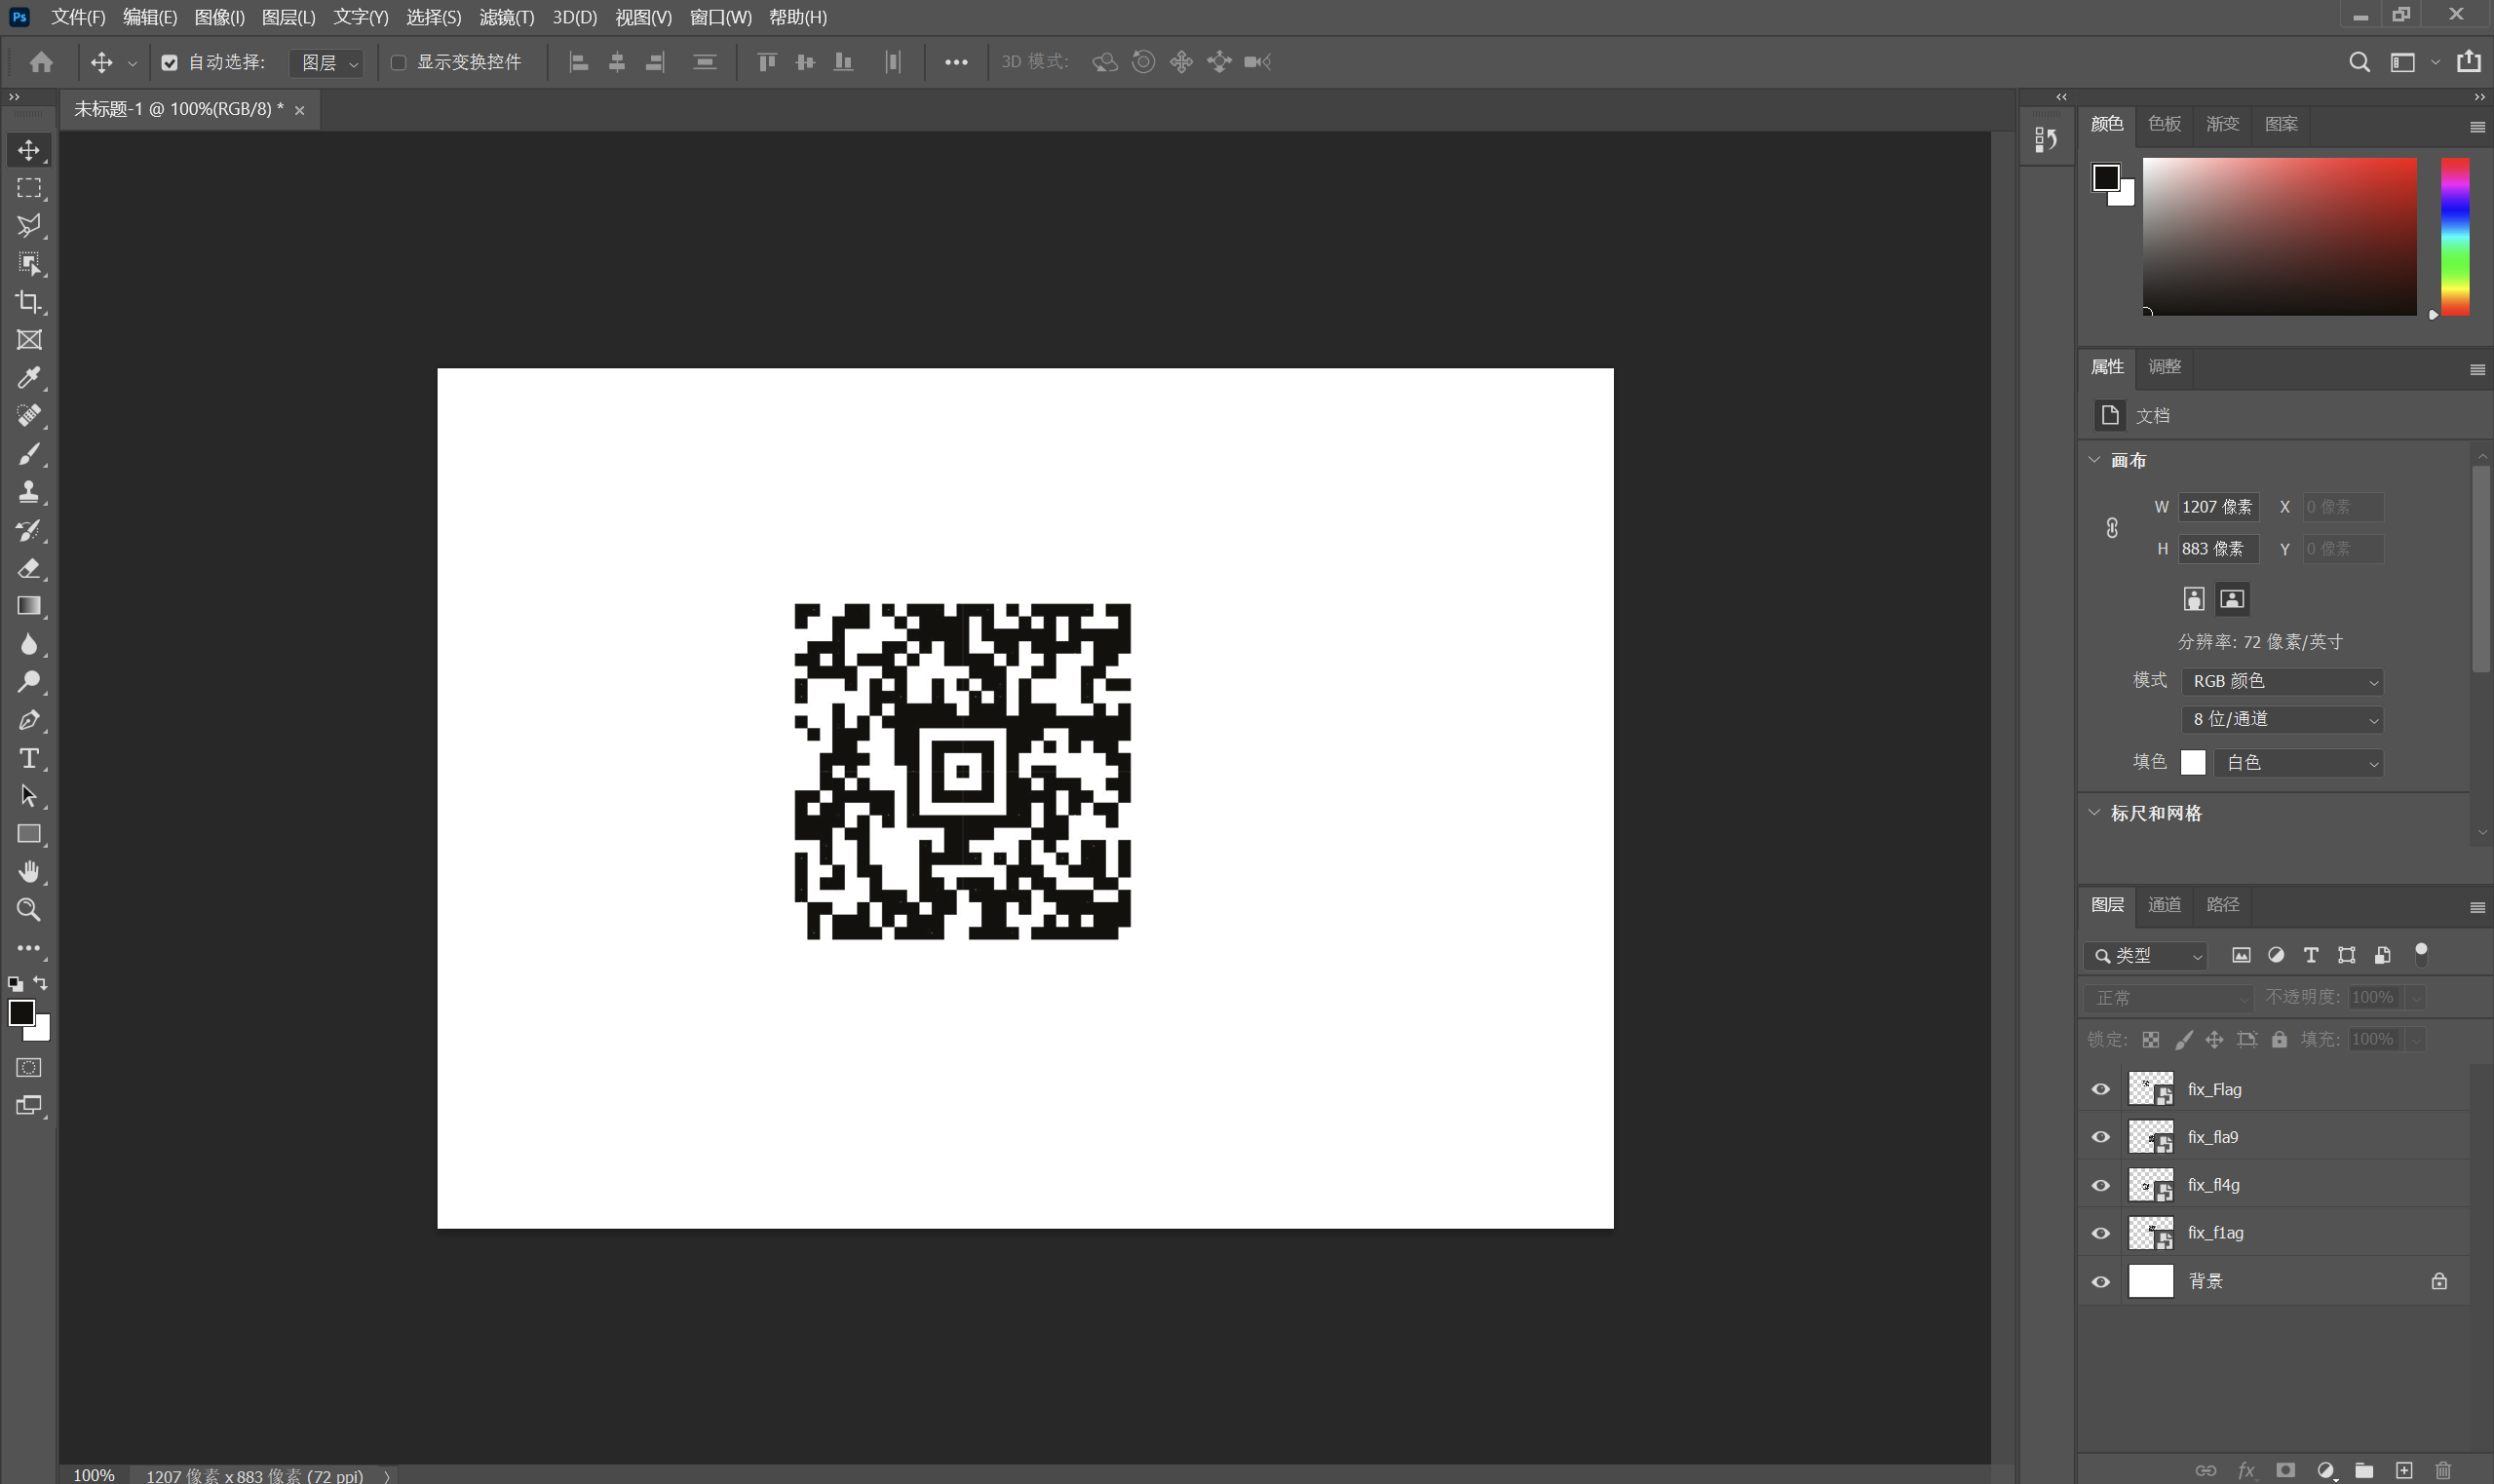Select the Path Selection tool

[x=28, y=796]
